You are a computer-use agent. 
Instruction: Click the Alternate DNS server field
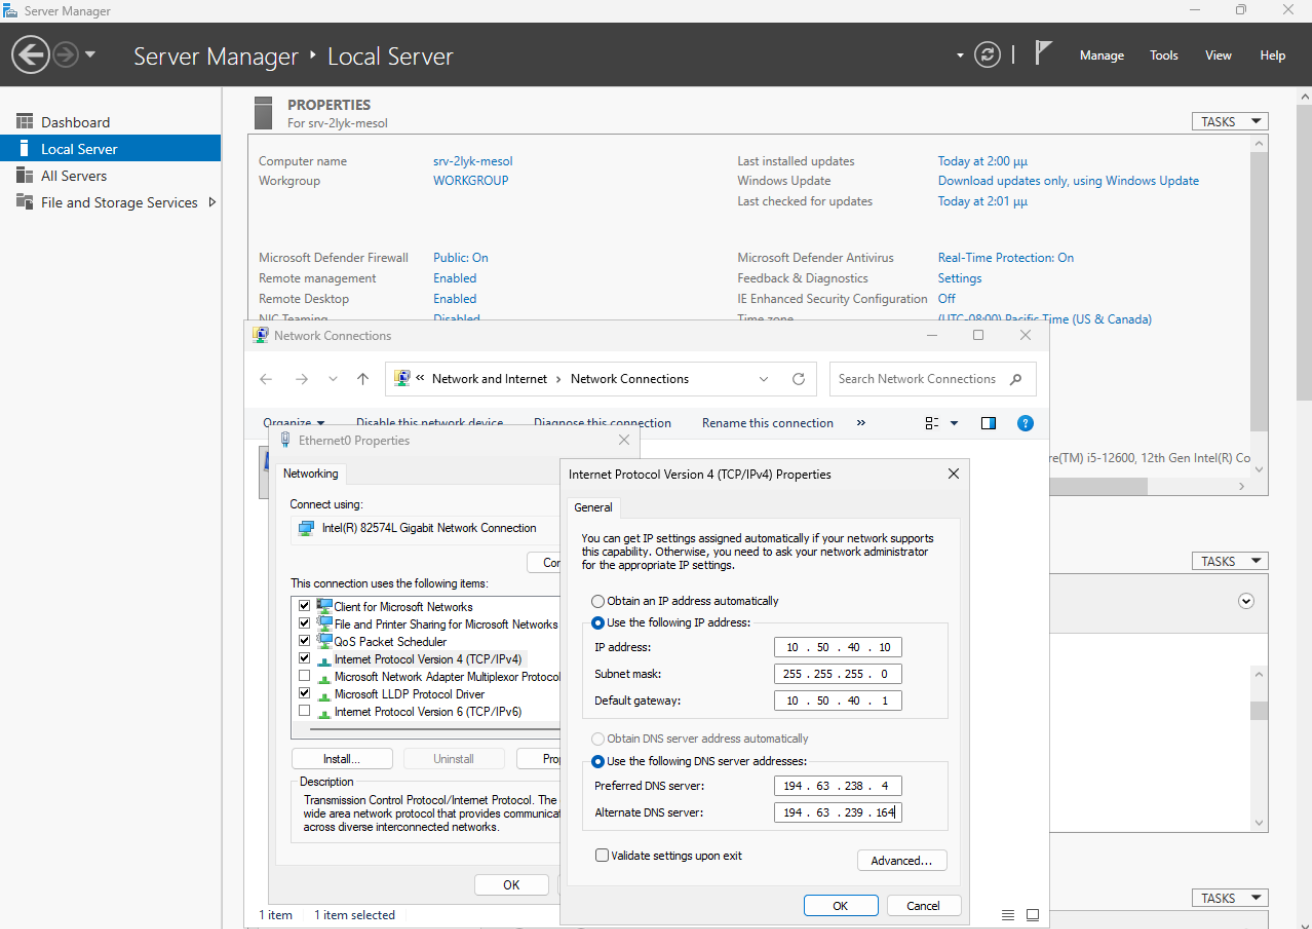click(838, 813)
